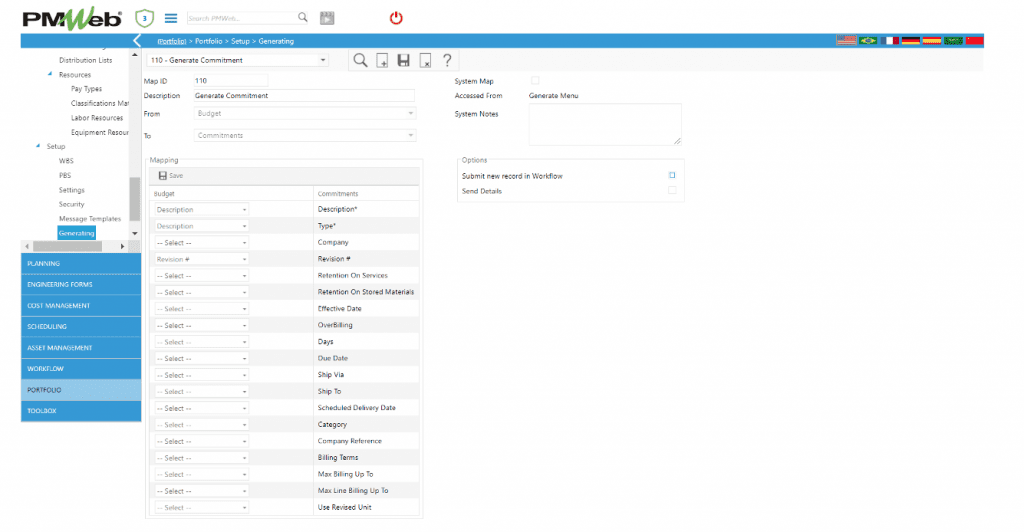Click the sidebar vertical scrollbar thumb

click(135, 199)
